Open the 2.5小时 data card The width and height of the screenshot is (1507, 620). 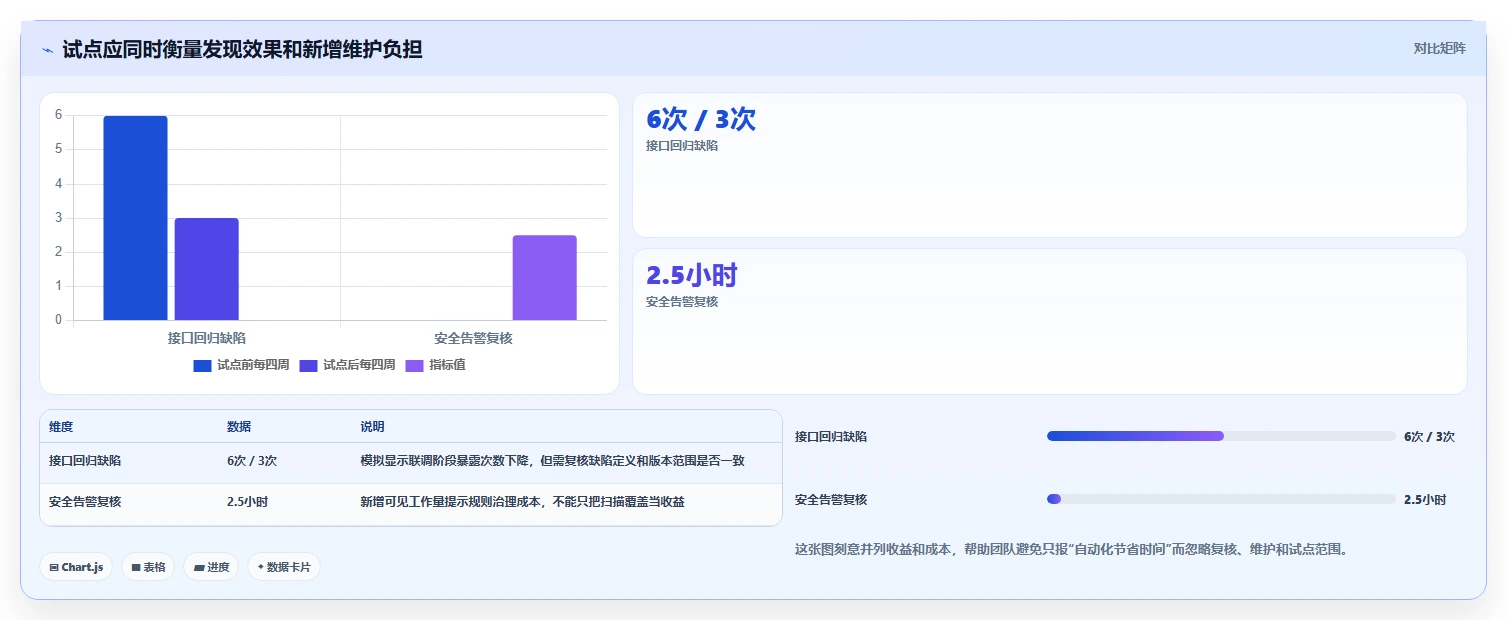pos(1050,321)
